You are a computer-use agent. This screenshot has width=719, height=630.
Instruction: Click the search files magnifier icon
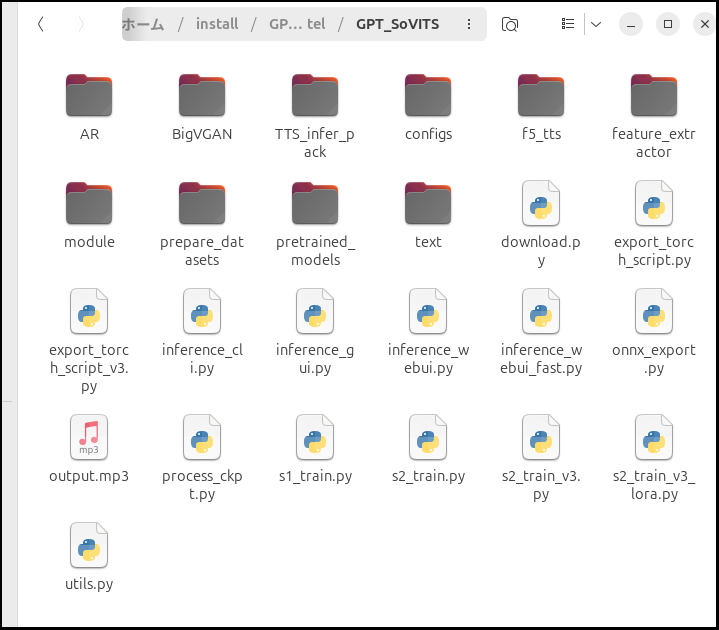click(x=510, y=24)
